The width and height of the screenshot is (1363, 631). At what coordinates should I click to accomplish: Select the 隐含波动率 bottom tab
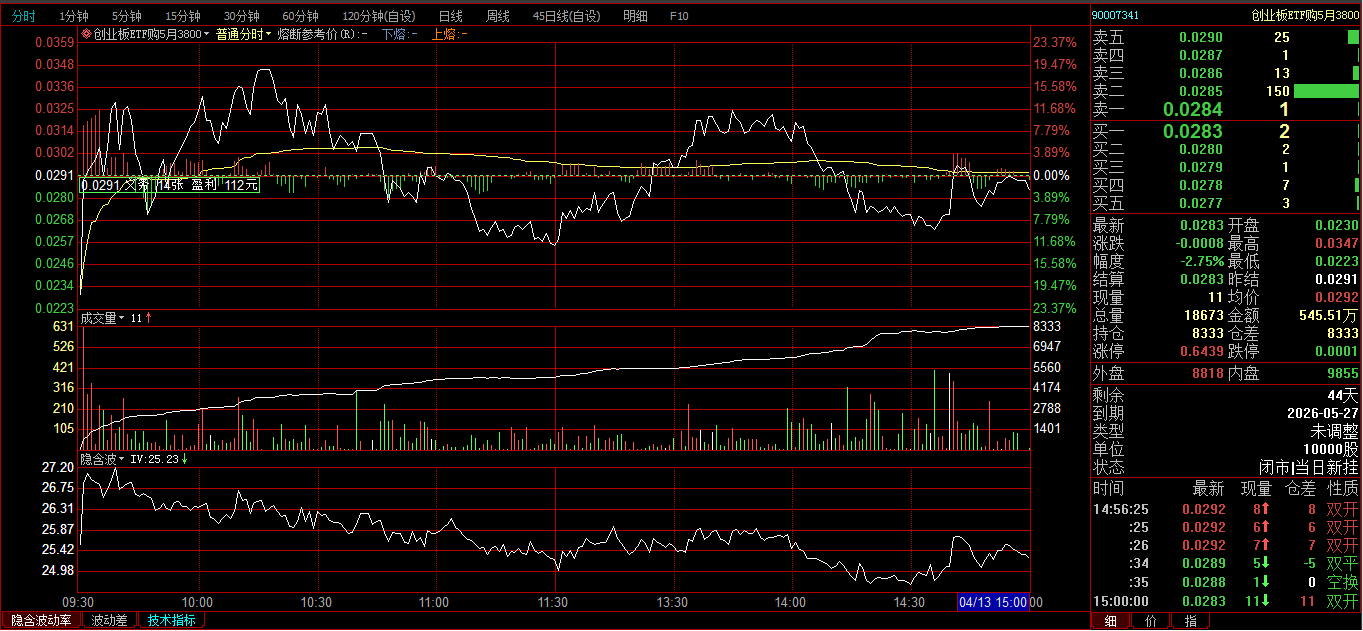pos(41,620)
